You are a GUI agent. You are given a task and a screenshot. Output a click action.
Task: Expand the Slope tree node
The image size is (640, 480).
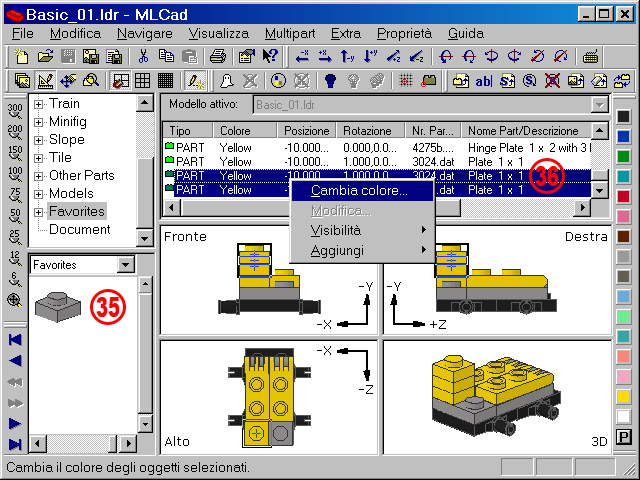pos(38,140)
